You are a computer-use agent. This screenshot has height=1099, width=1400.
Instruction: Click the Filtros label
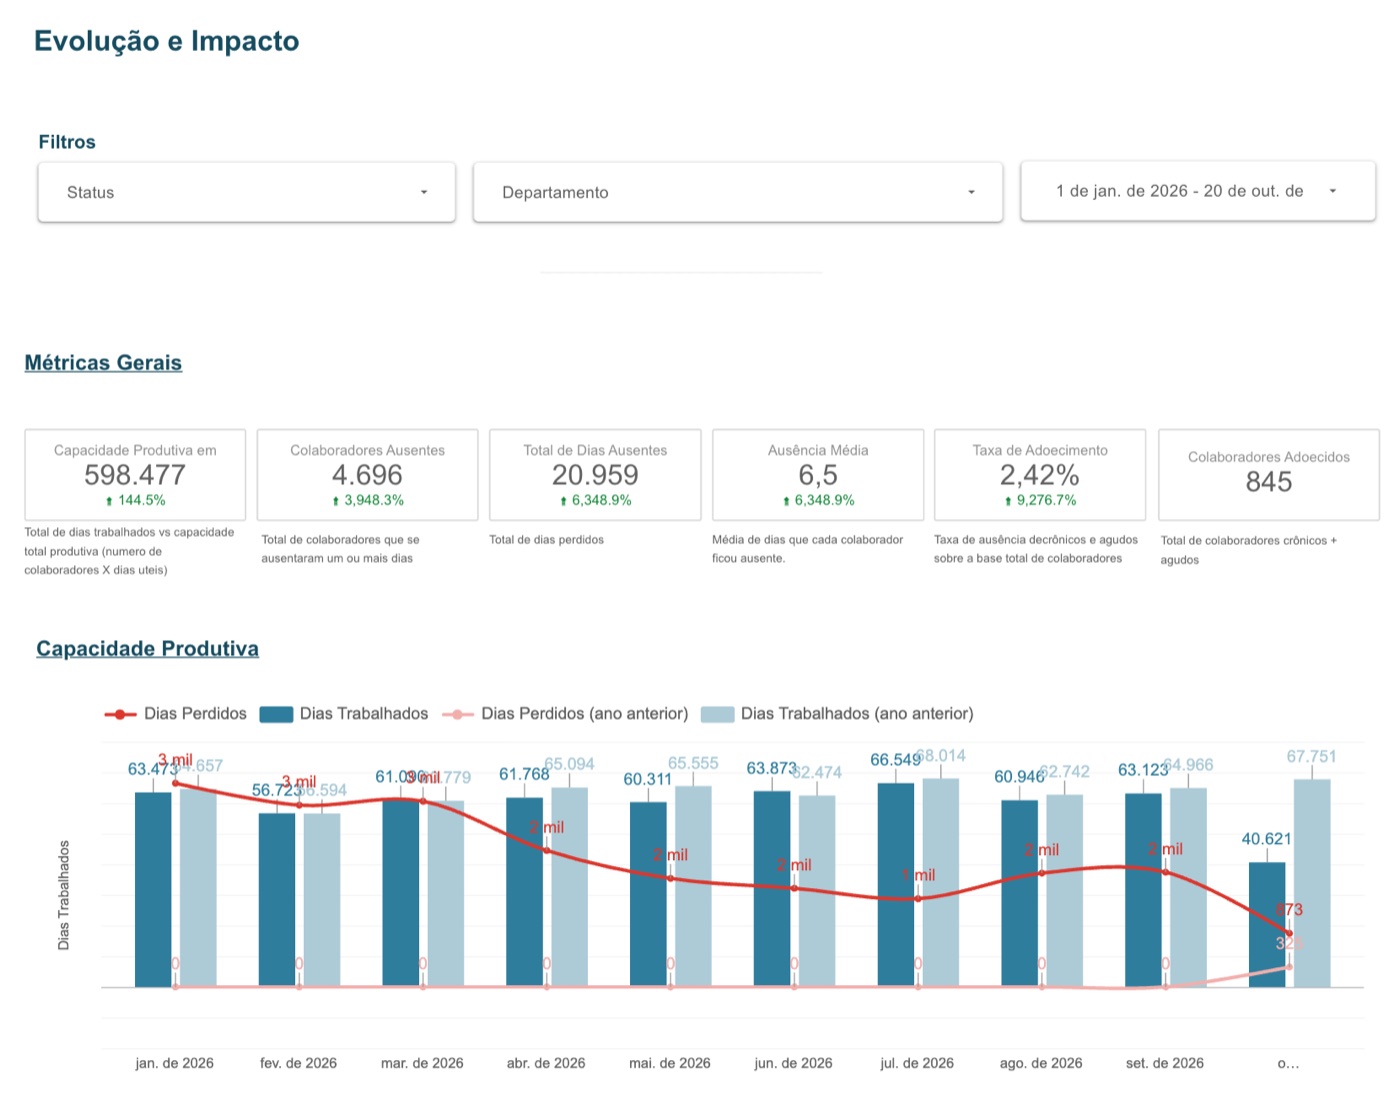coord(67,142)
